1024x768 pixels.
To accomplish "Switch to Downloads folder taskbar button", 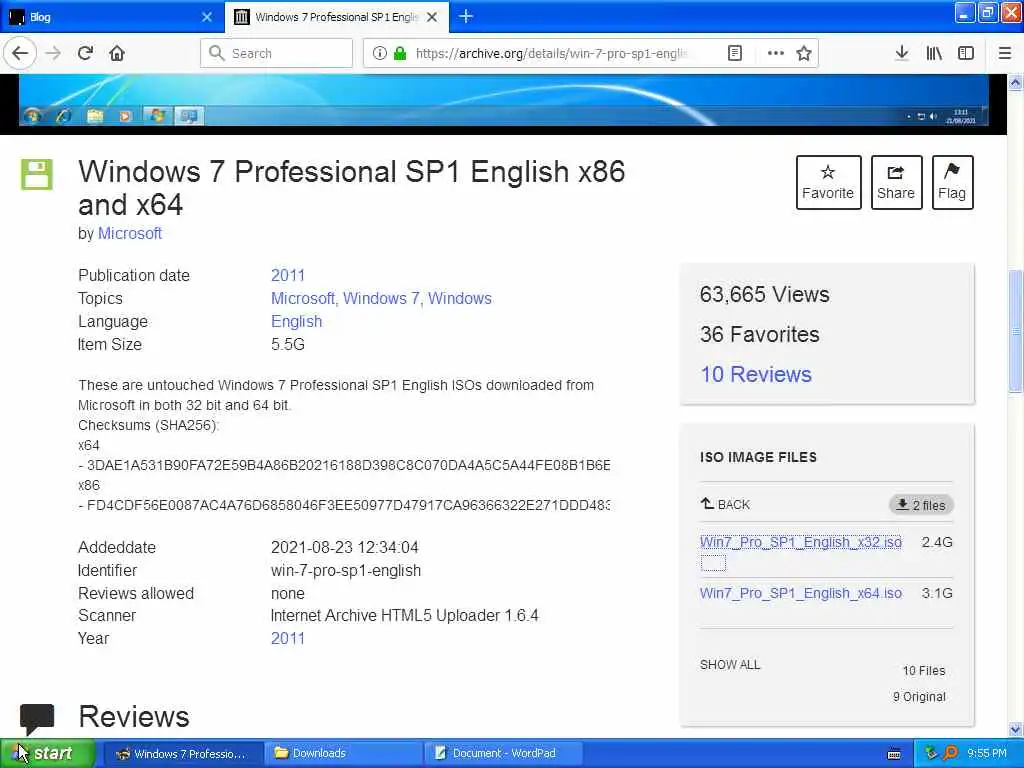I will coord(345,754).
